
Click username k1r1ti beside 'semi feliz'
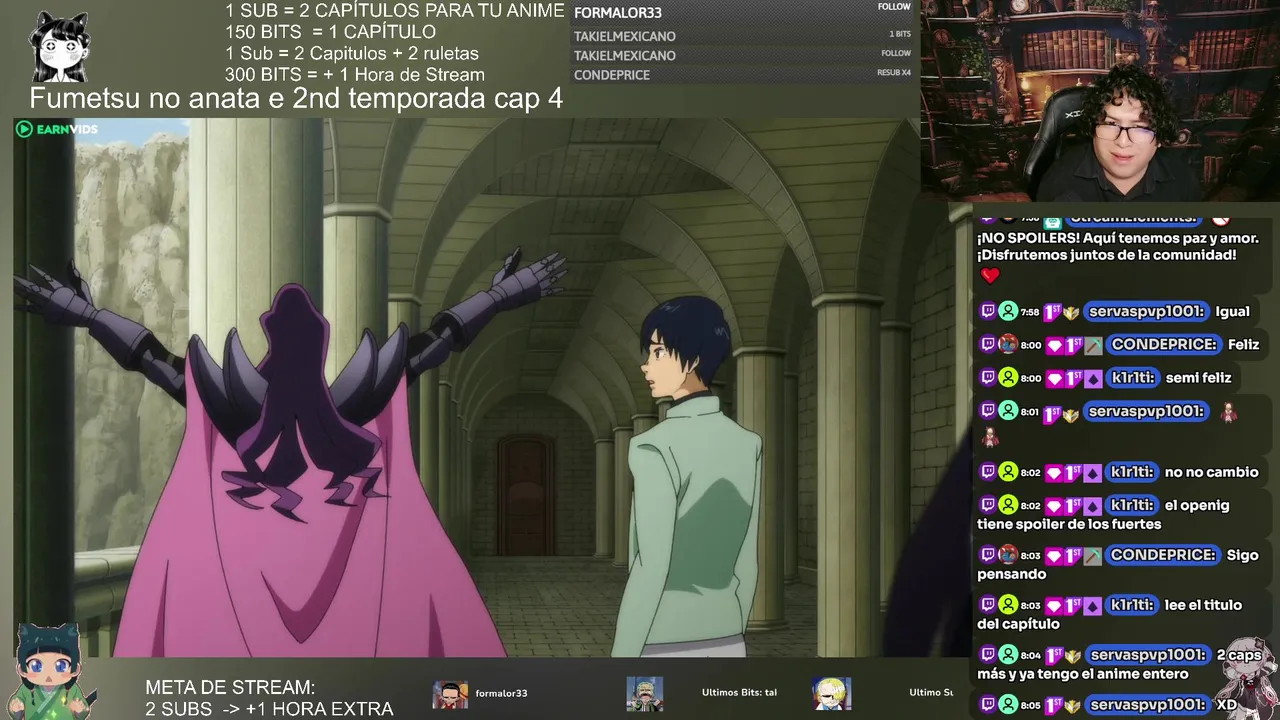(x=1133, y=378)
